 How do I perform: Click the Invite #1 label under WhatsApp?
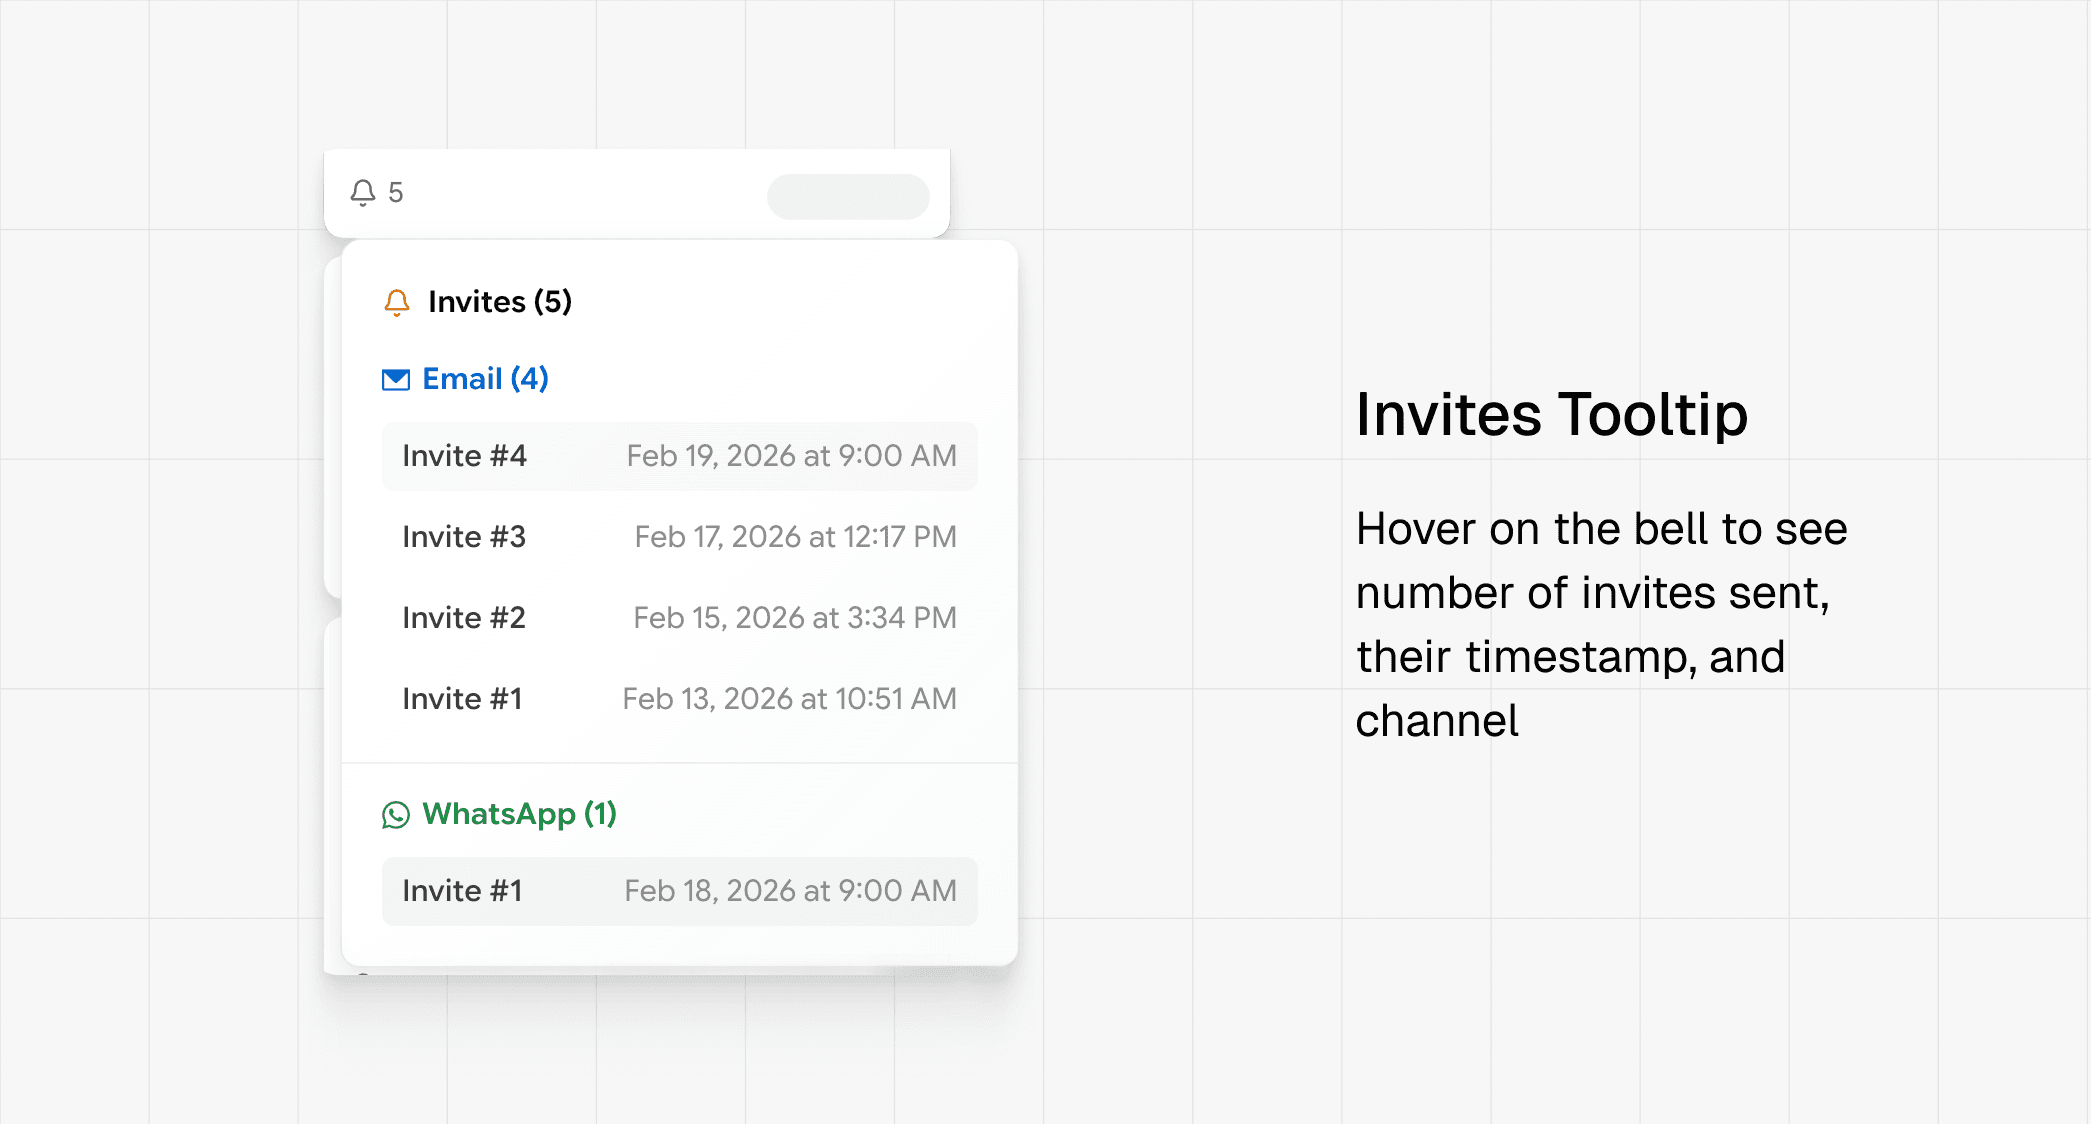point(462,891)
